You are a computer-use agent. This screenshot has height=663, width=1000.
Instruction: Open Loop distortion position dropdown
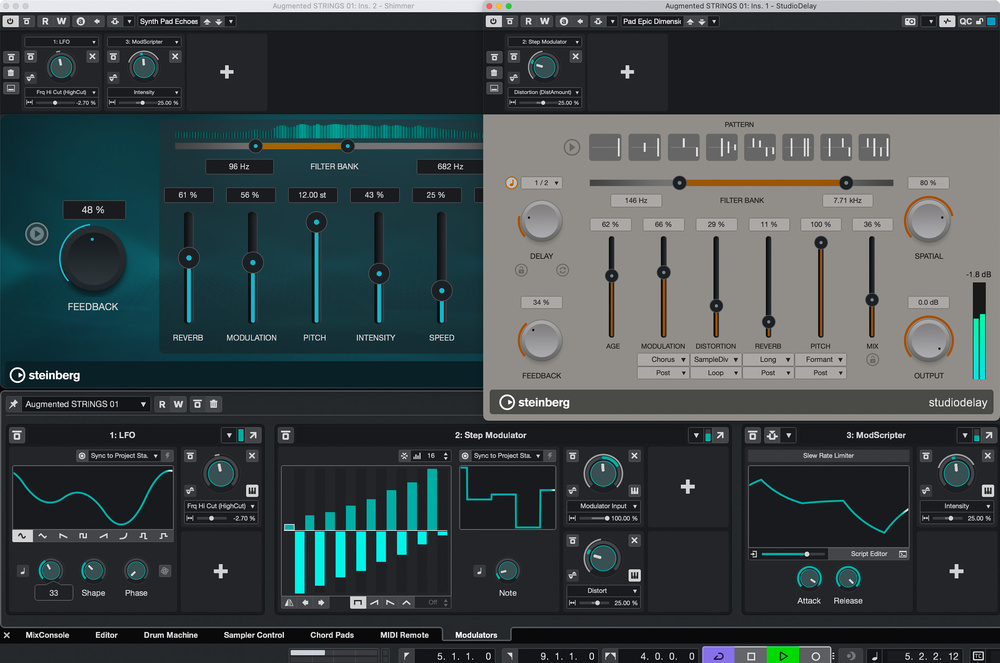click(716, 373)
